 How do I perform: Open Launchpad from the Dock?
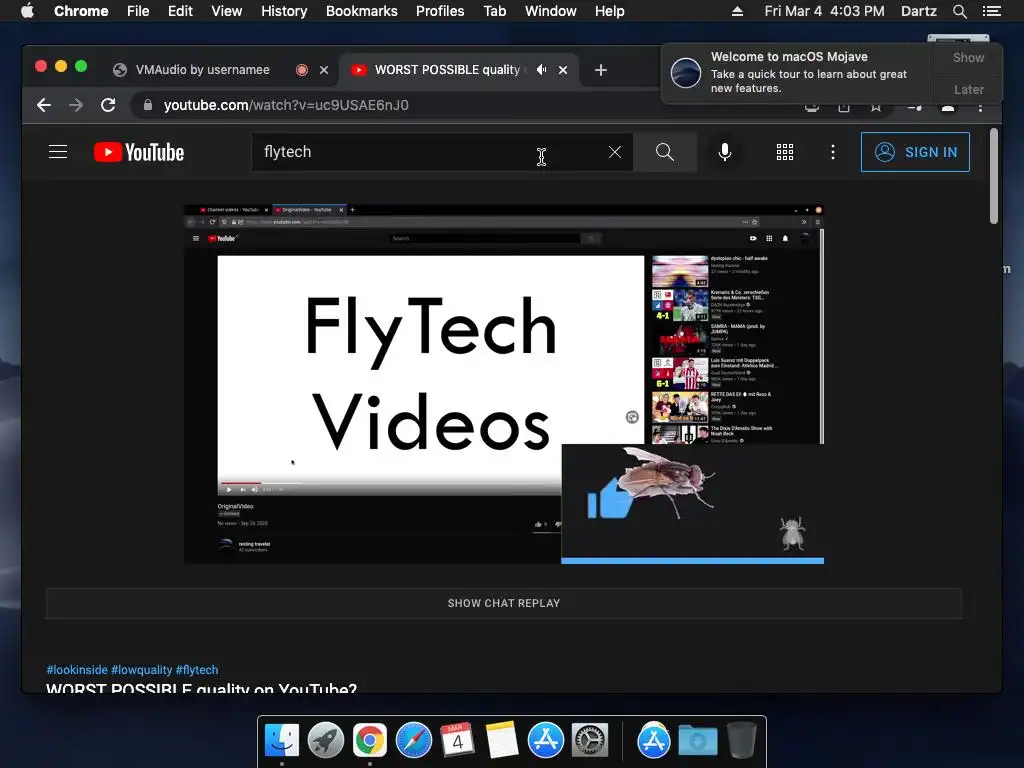(x=326, y=741)
